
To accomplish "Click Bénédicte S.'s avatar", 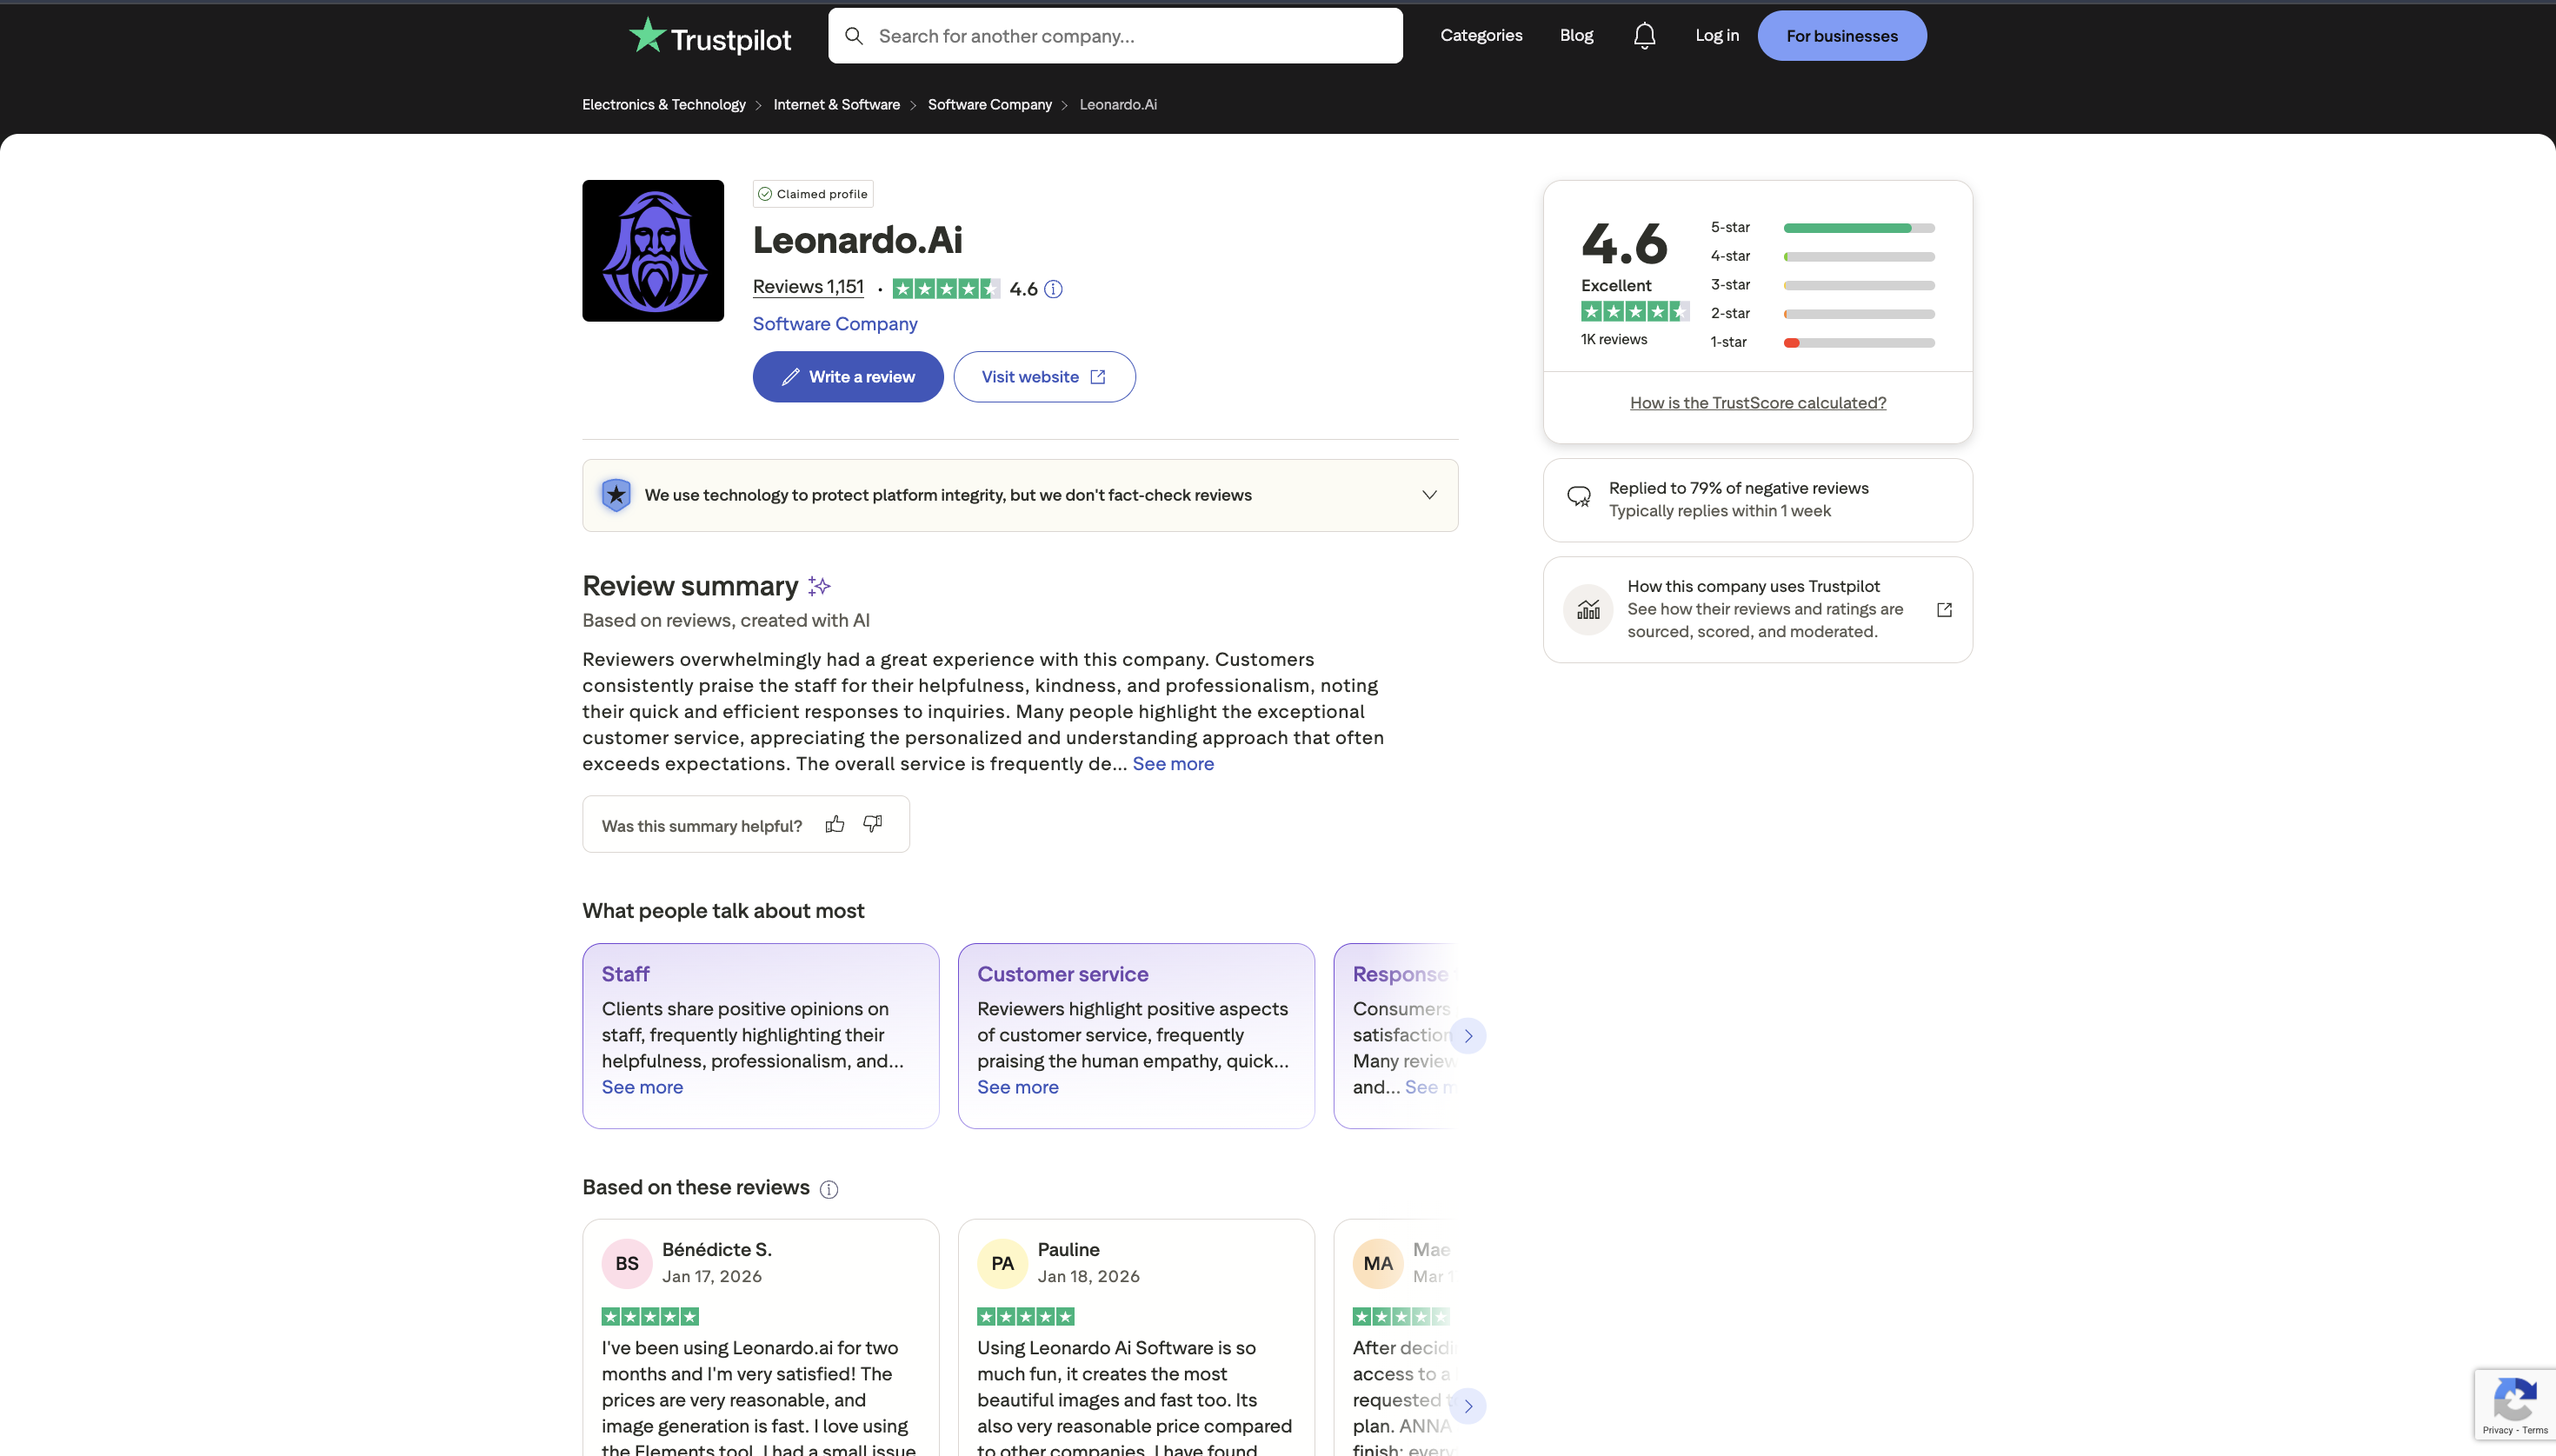I will (x=627, y=1263).
